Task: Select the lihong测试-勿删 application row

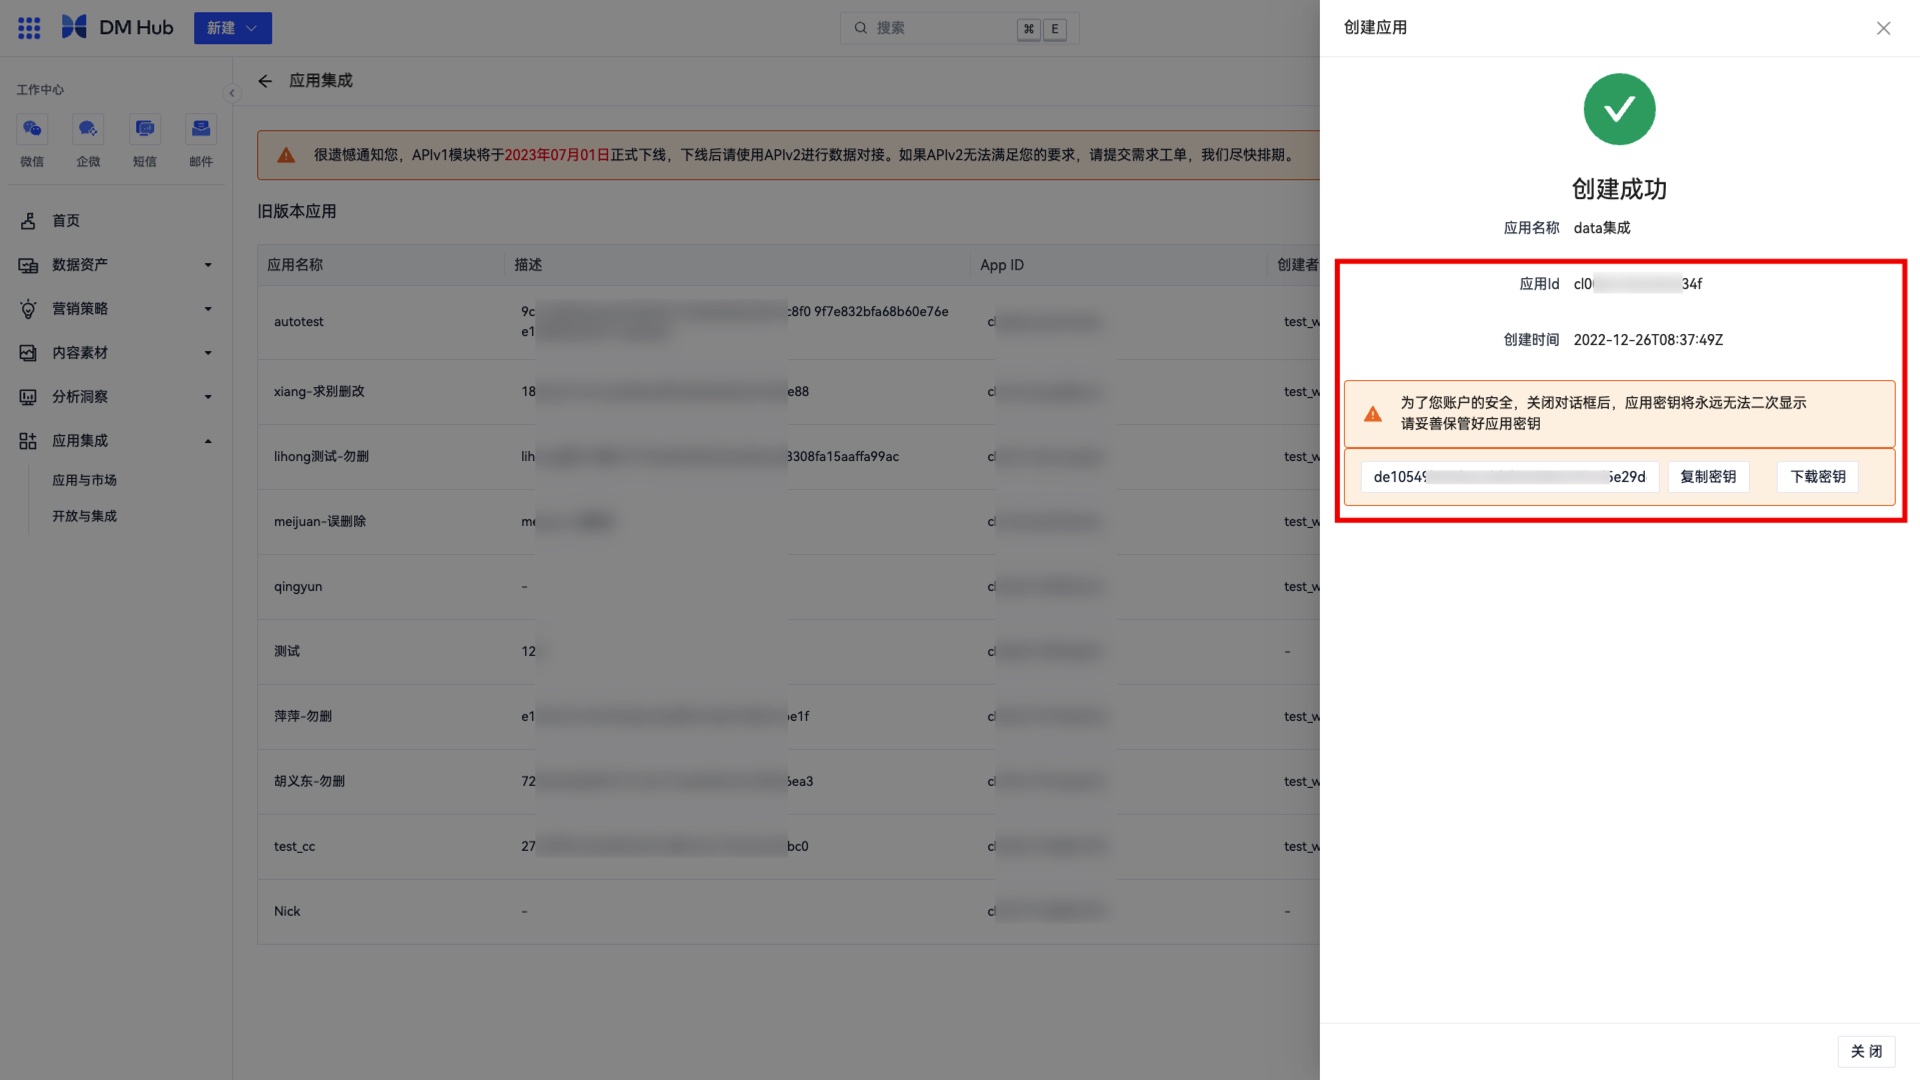Action: coord(788,457)
